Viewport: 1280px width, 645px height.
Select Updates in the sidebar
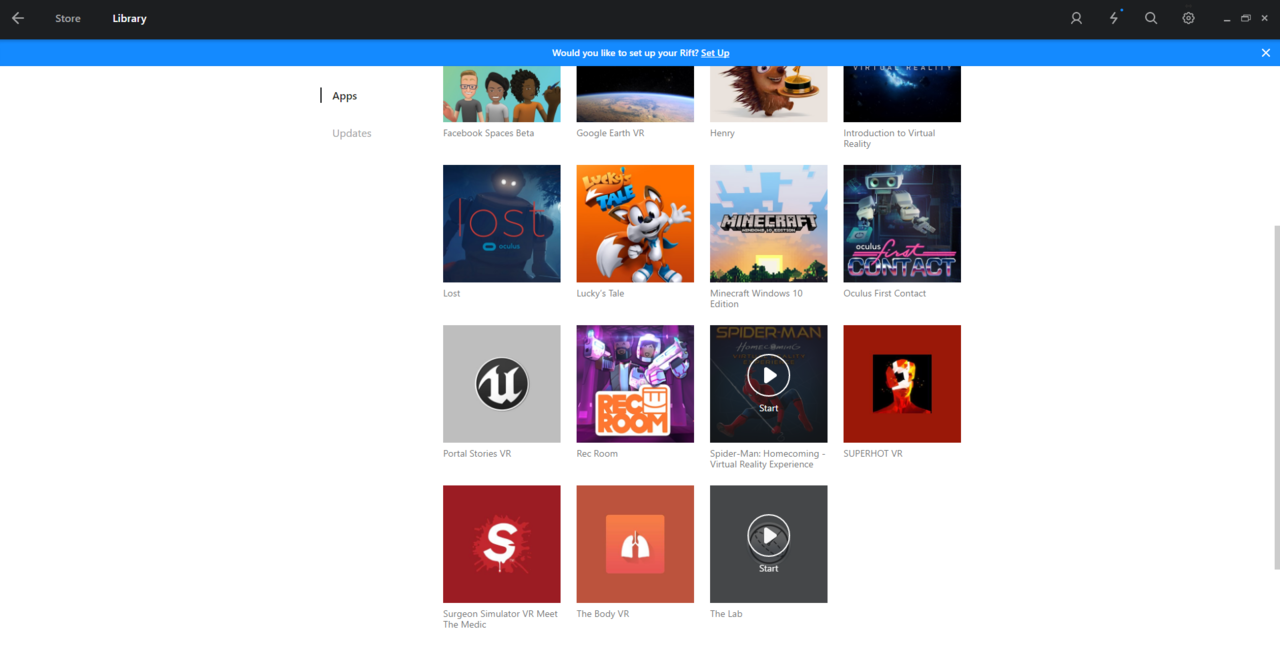pyautogui.click(x=351, y=133)
